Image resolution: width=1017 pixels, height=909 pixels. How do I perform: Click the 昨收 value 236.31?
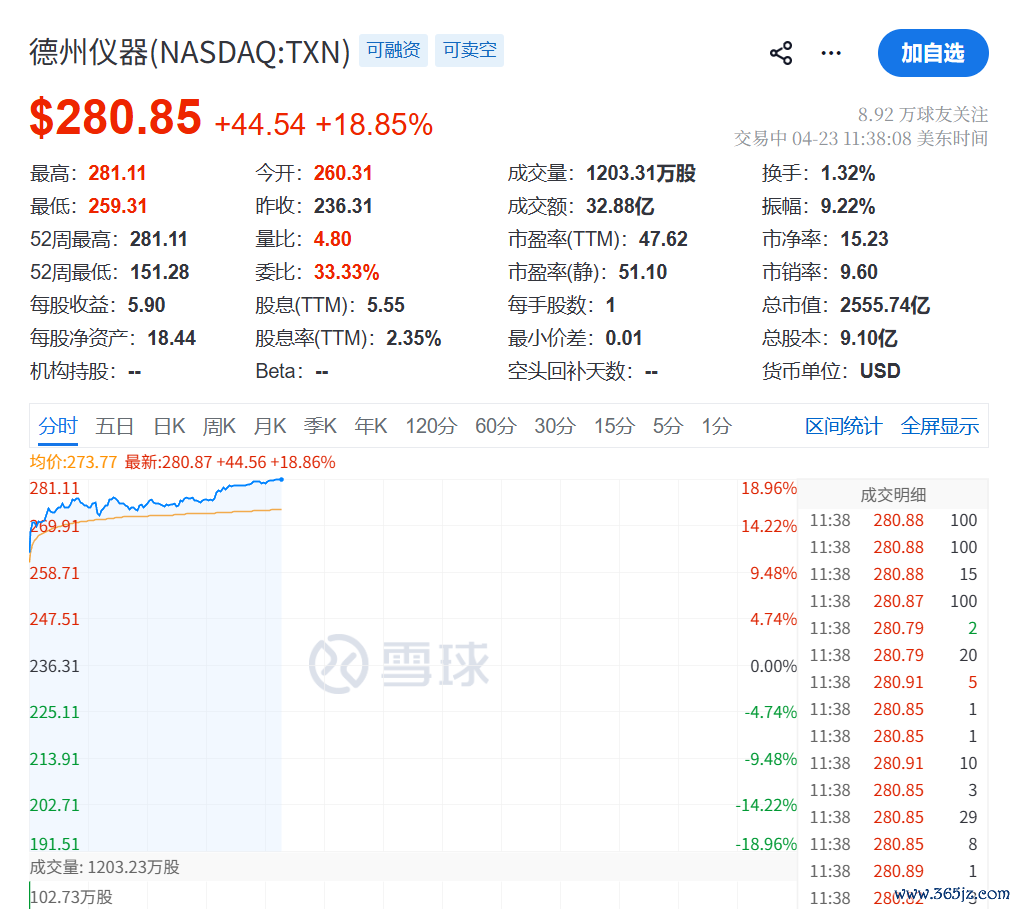pos(343,206)
